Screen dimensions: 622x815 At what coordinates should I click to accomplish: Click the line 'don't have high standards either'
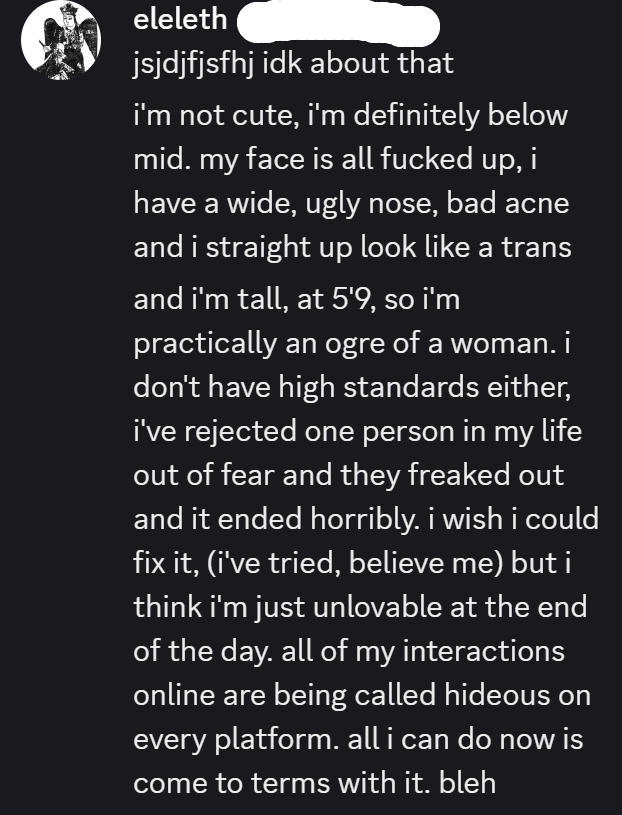click(x=352, y=388)
